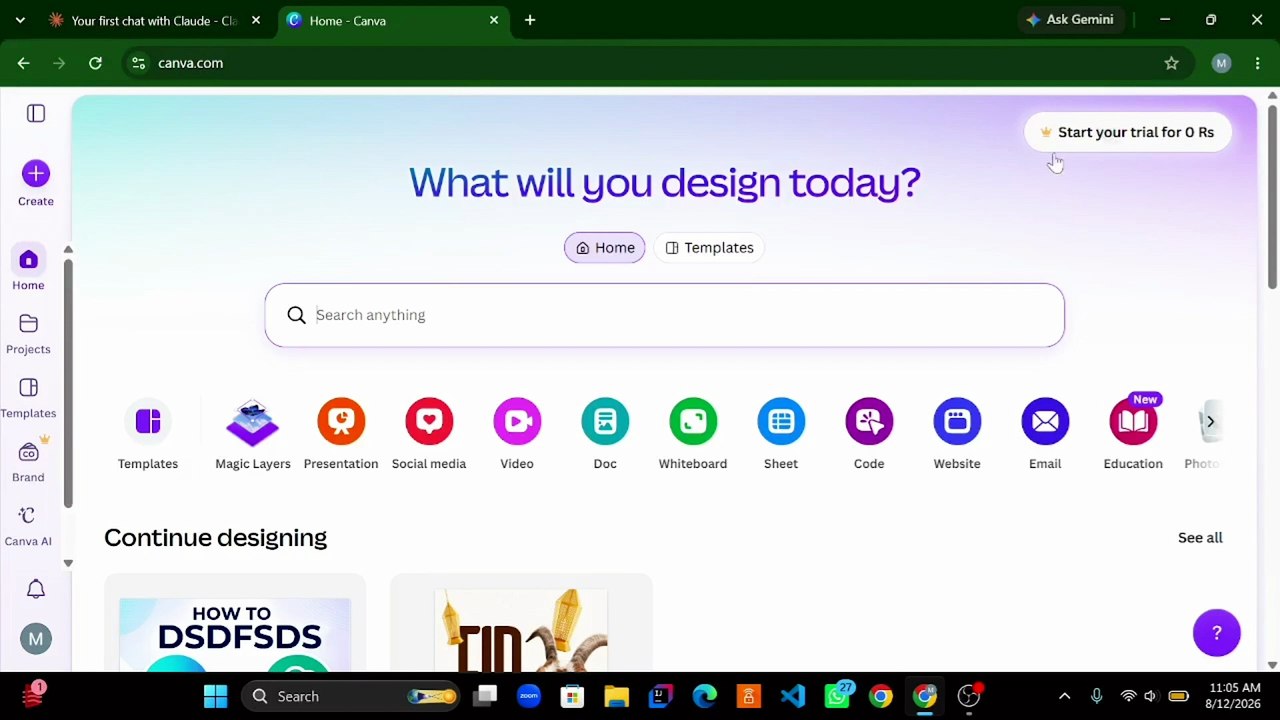Viewport: 1280px width, 720px height.
Task: Open Zoom from the taskbar
Action: [x=529, y=696]
